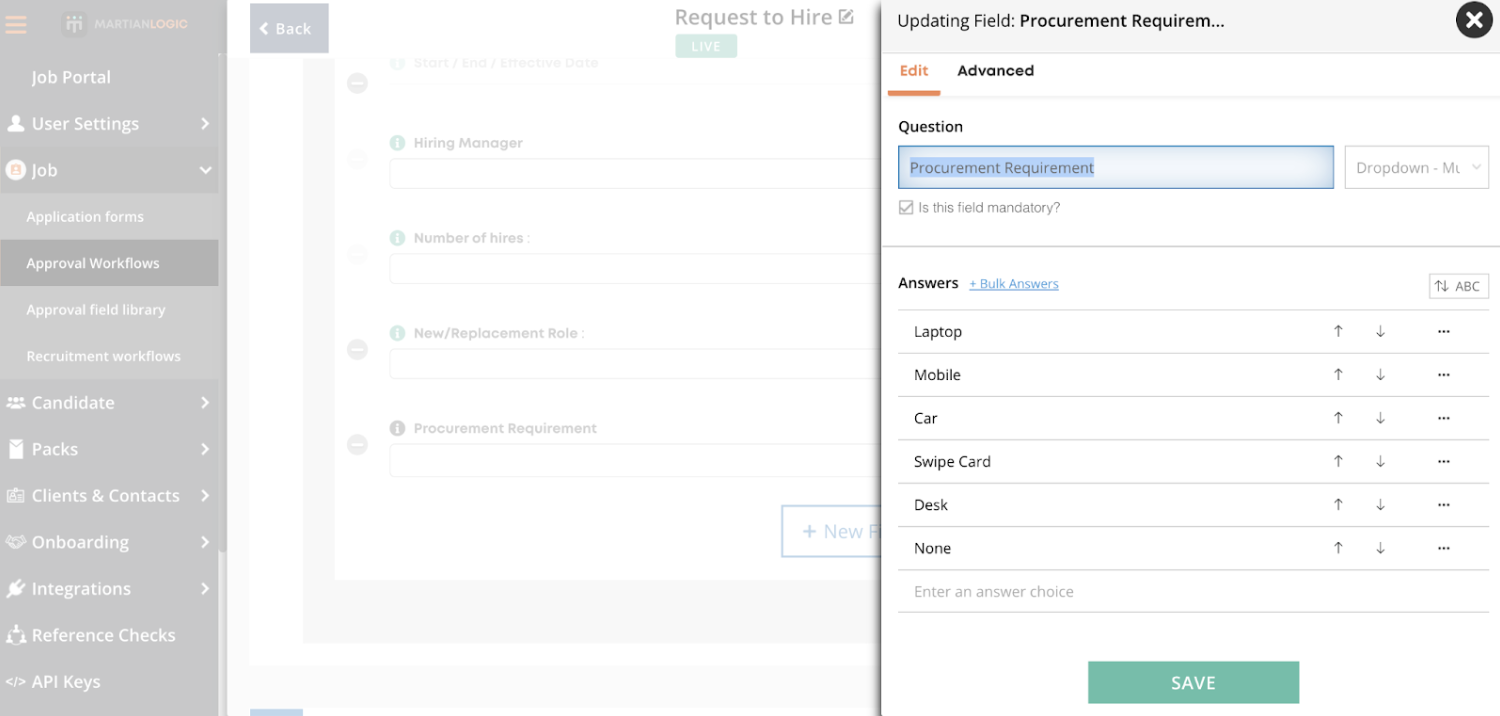Click the SAVE button

pos(1193,683)
